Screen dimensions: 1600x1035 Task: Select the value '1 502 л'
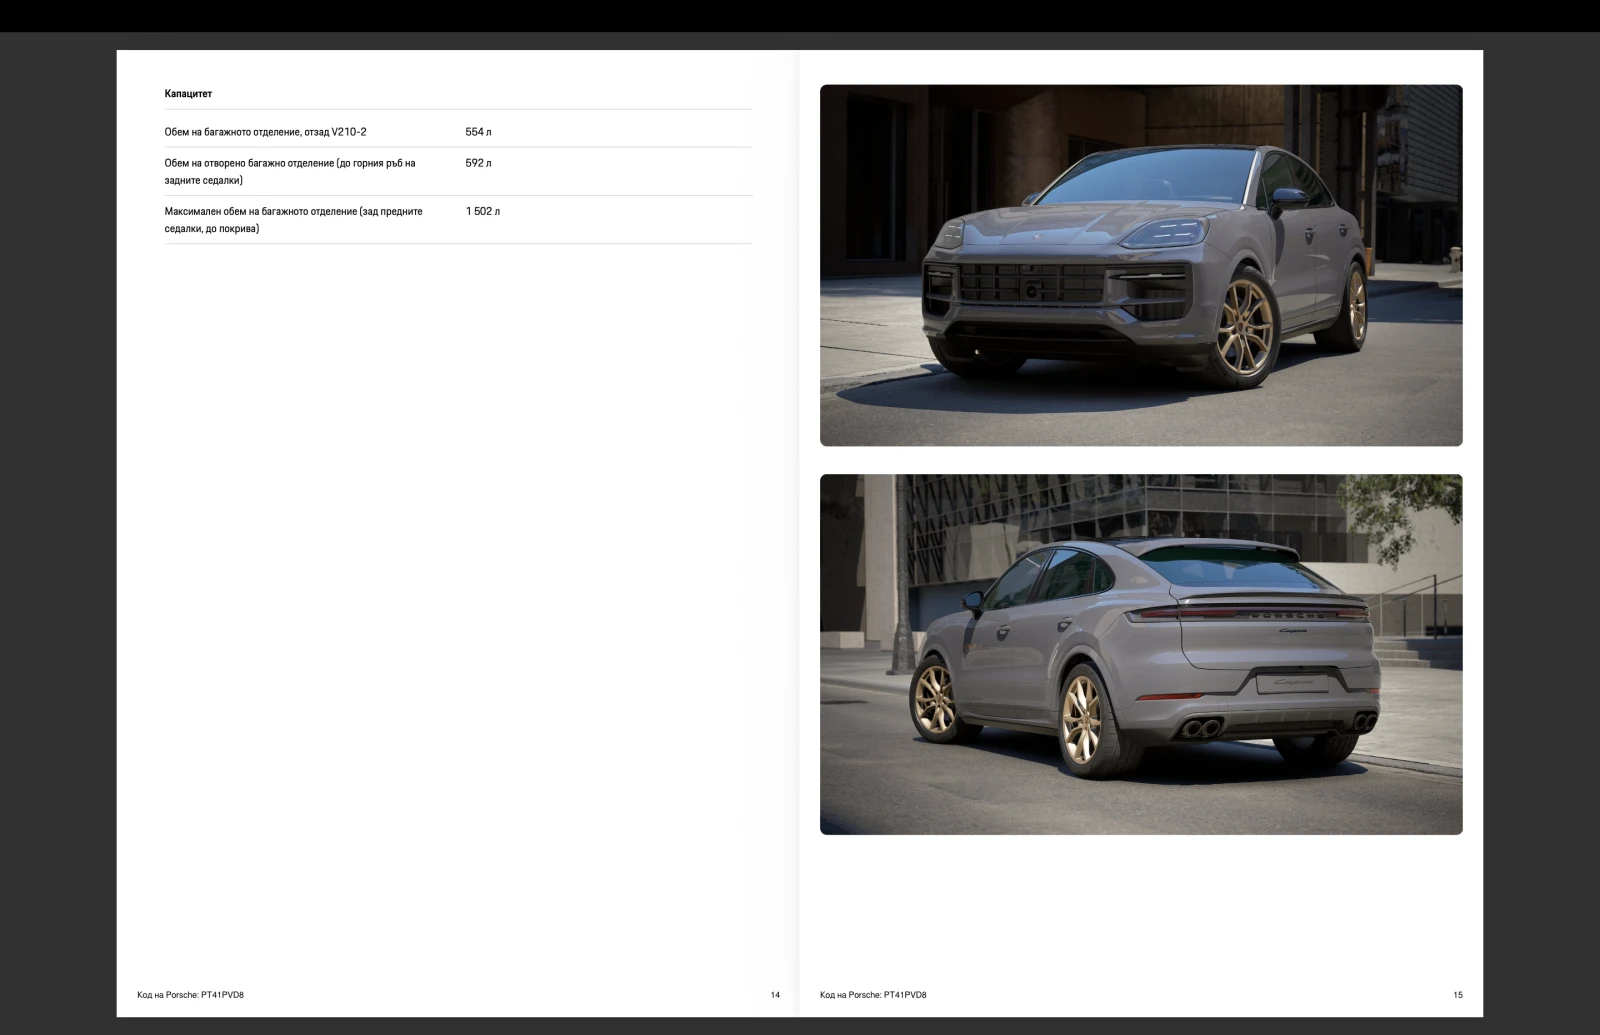[x=482, y=212]
